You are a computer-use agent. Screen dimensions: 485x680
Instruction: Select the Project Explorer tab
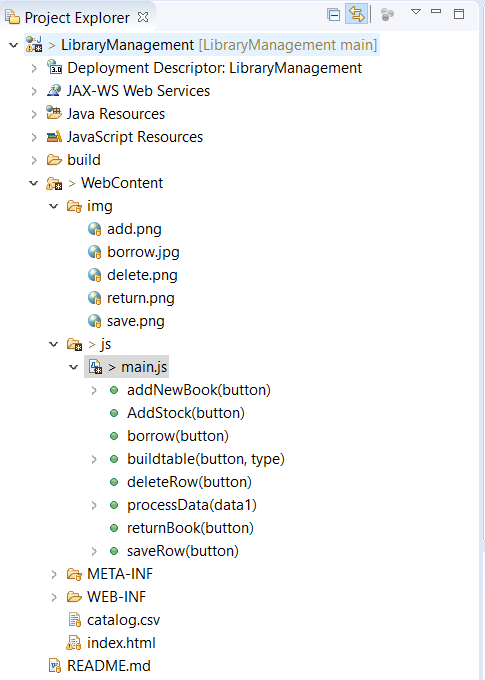(77, 18)
